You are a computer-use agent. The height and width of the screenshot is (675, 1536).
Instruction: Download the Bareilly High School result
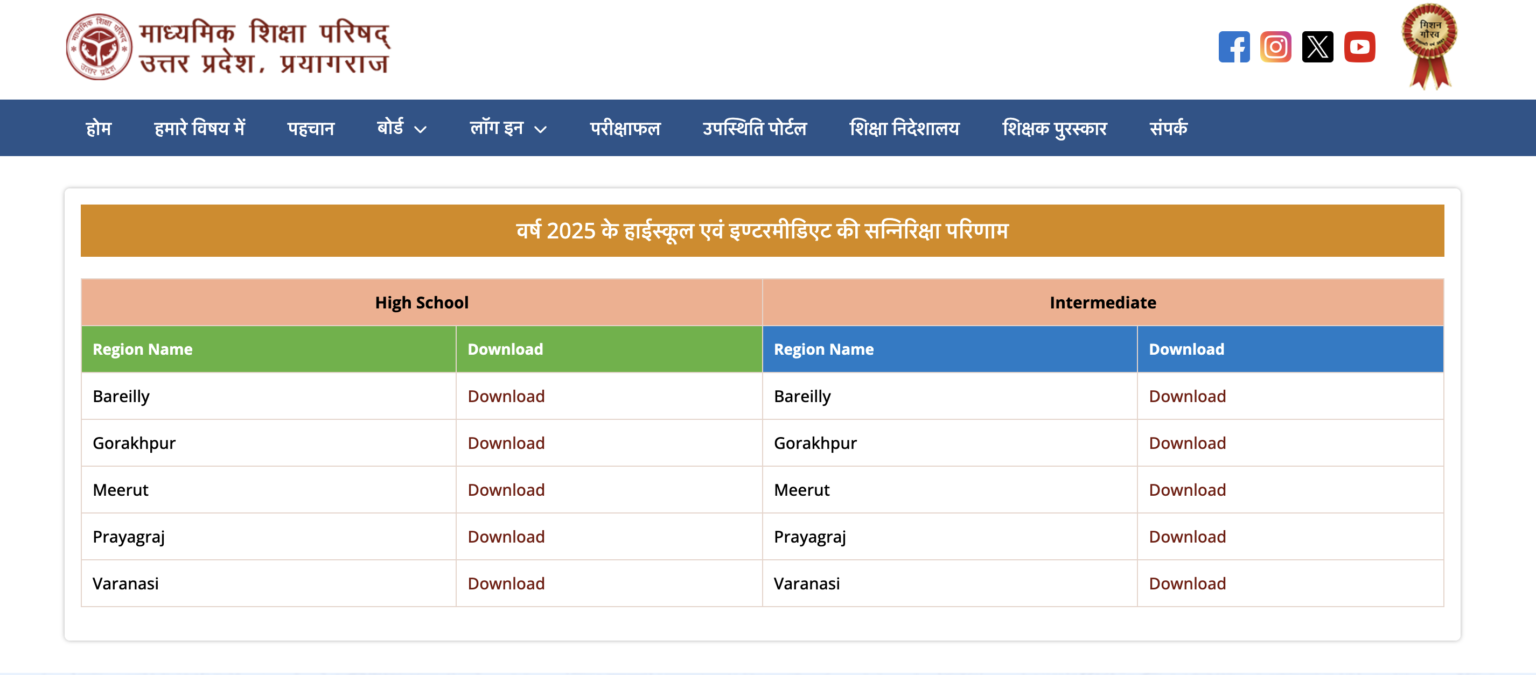(506, 396)
